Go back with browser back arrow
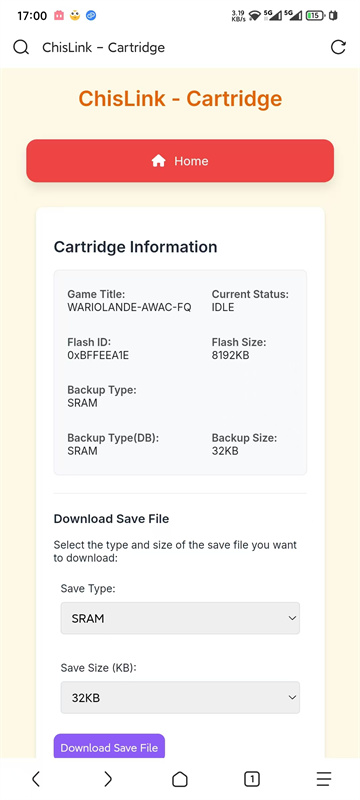This screenshot has width=360, height=800. click(35, 779)
